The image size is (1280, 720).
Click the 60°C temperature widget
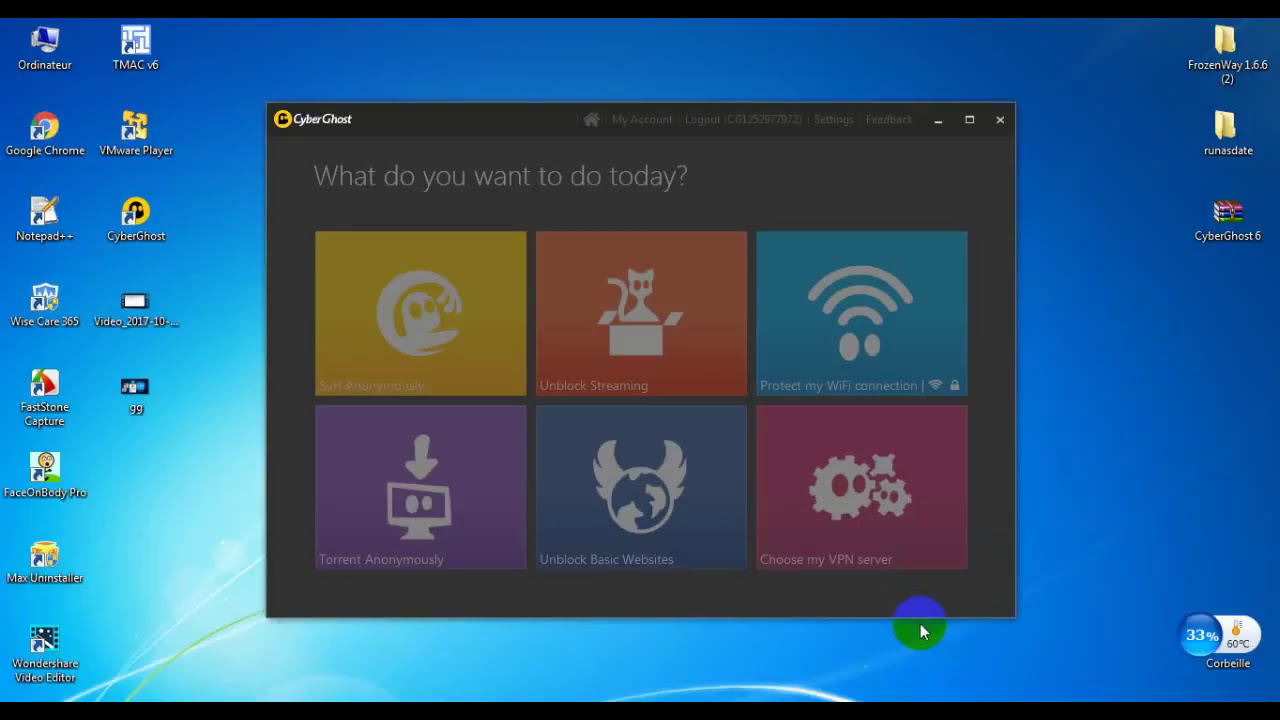[x=1240, y=634]
